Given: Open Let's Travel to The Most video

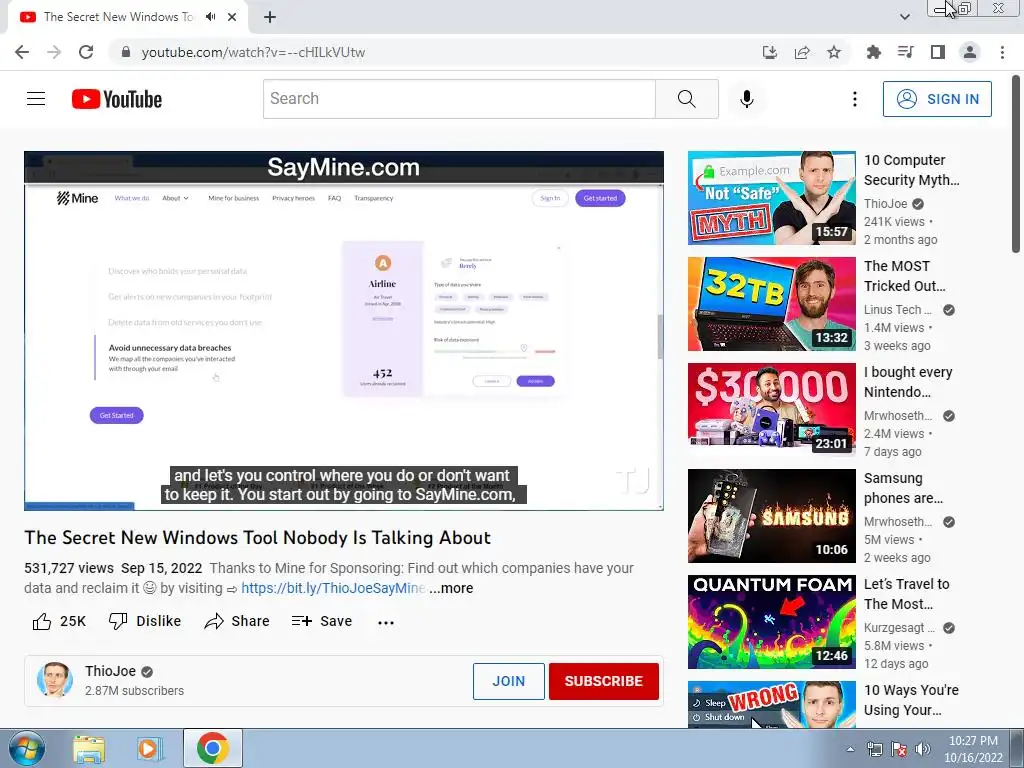Looking at the screenshot, I should pyautogui.click(x=771, y=622).
